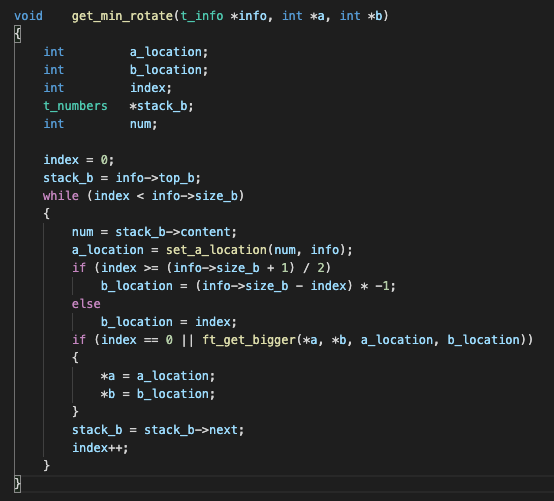
Task: Click the 'a_location;' variable declaration
Action: tap(169, 52)
